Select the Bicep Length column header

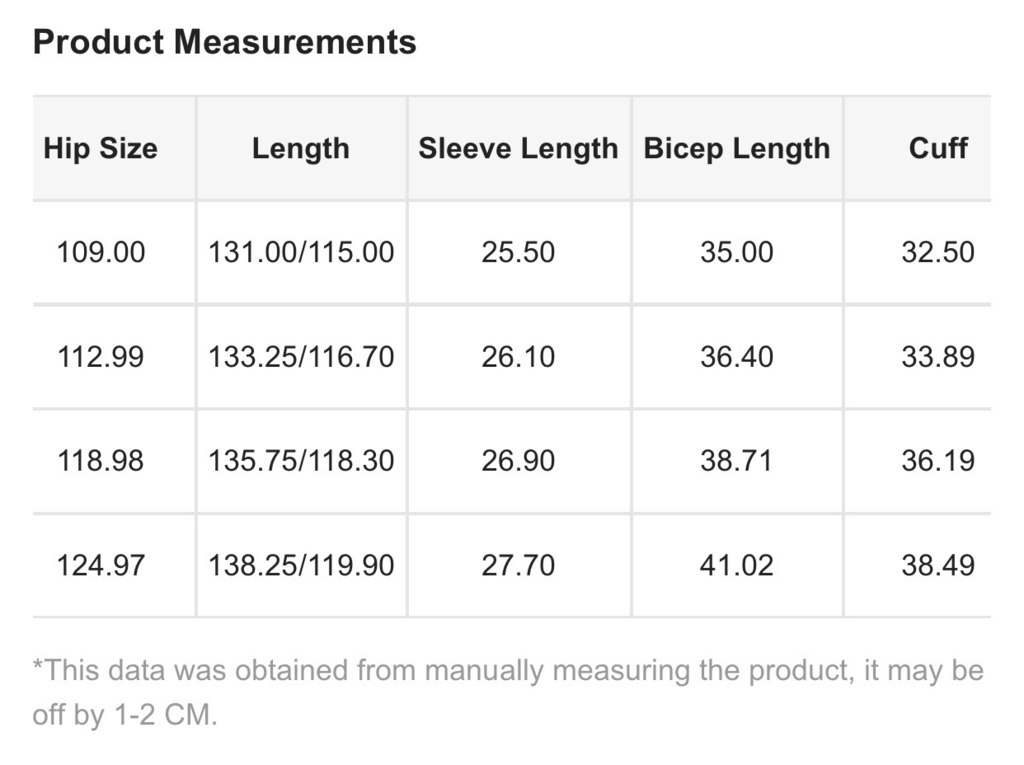737,148
